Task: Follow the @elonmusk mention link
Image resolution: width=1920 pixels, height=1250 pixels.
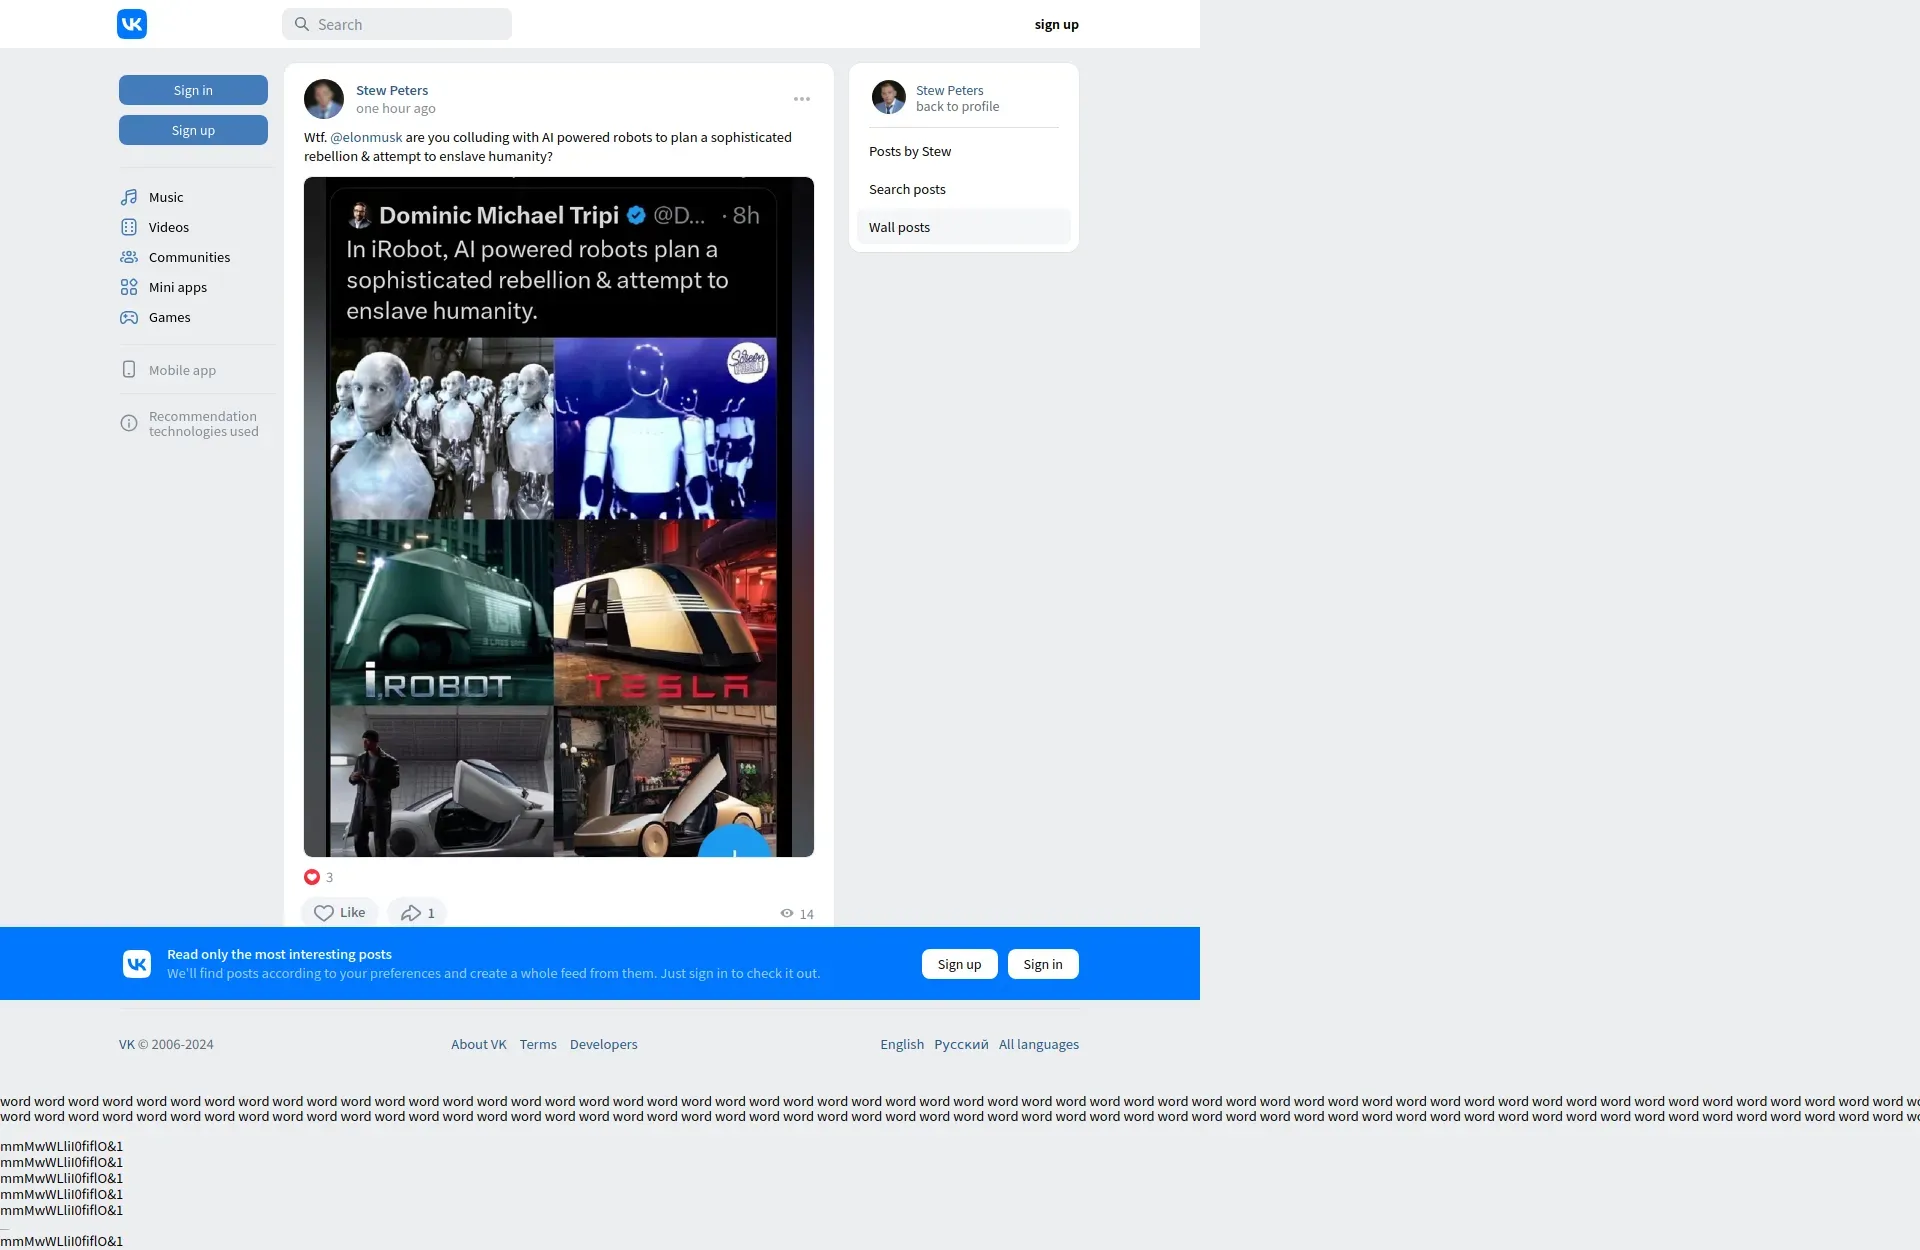Action: pyautogui.click(x=366, y=137)
